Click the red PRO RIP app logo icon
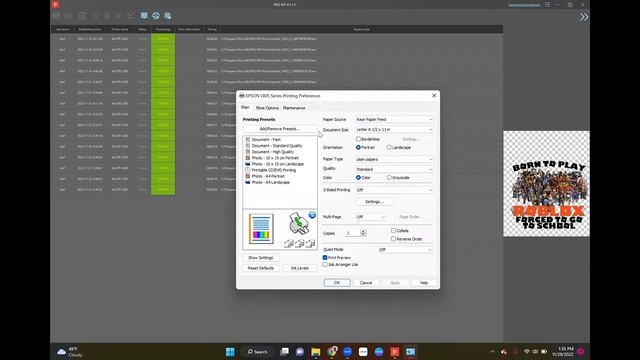This screenshot has width=640, height=360. click(x=56, y=4)
